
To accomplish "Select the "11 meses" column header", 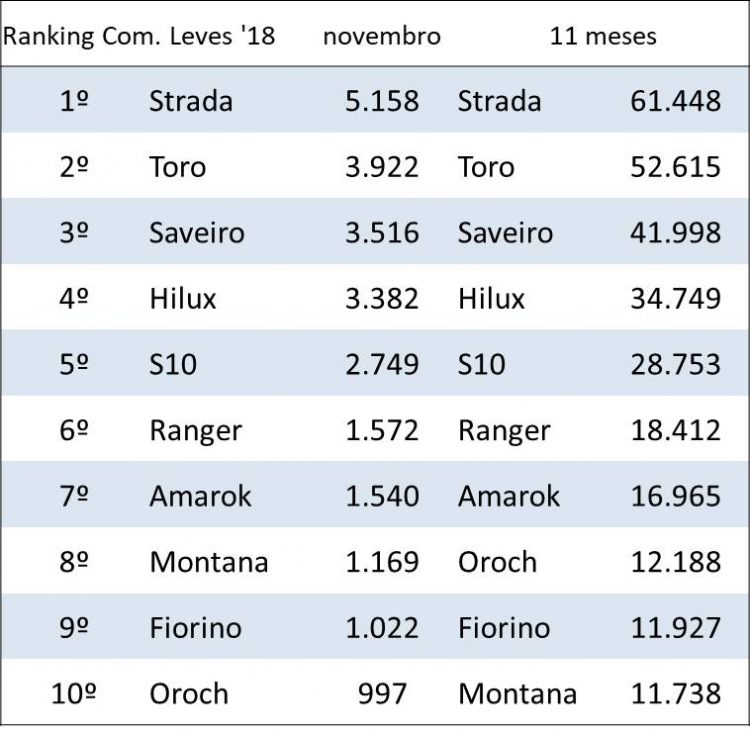I will (603, 37).
